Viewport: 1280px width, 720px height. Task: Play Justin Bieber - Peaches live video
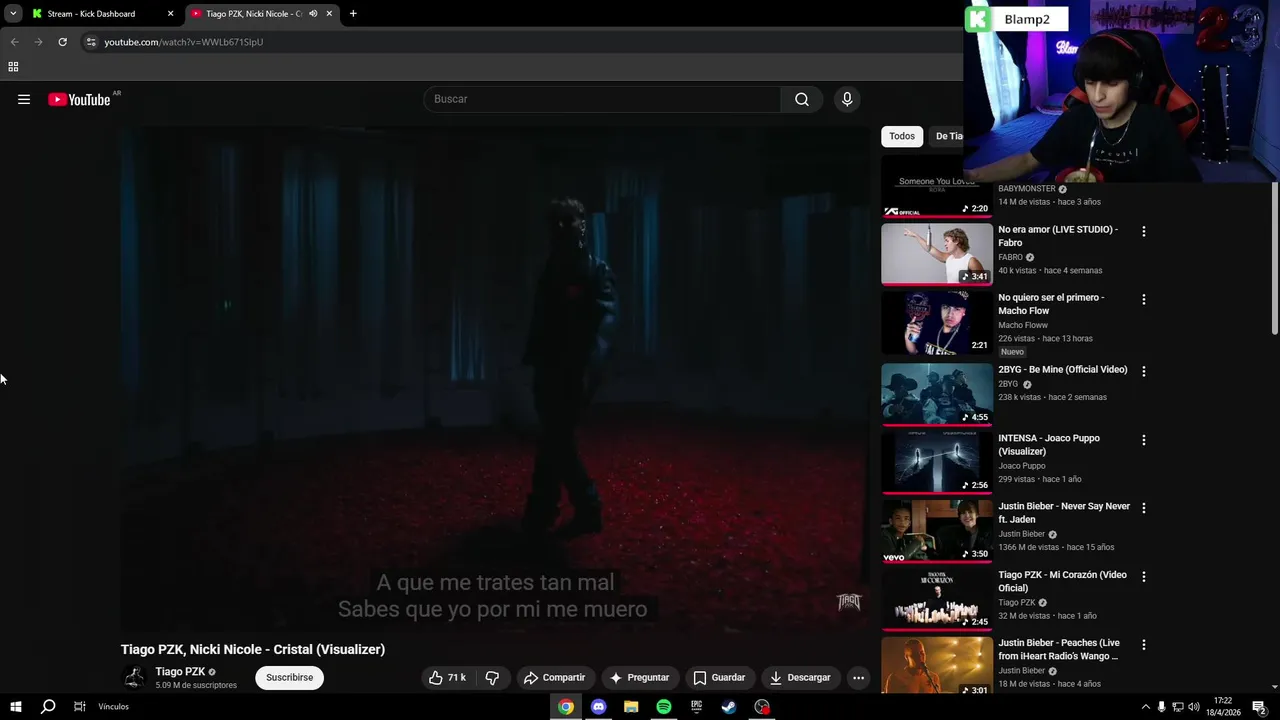coord(936,666)
